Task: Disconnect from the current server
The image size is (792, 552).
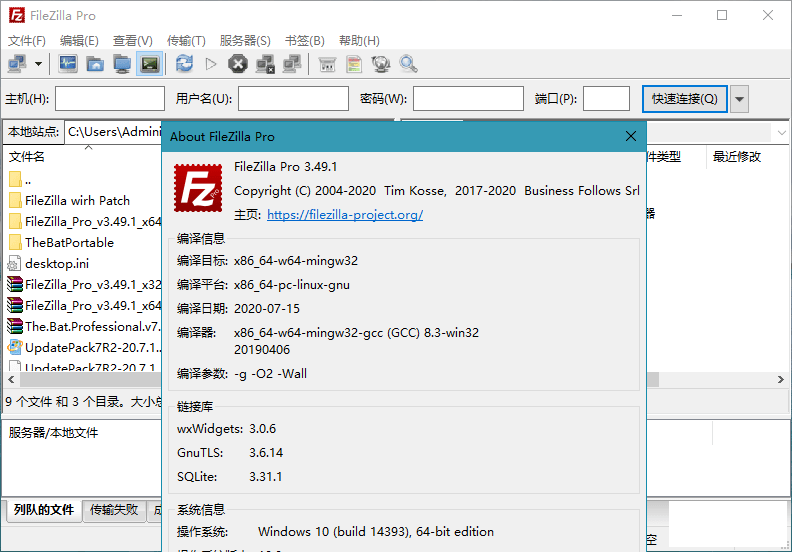Action: tap(265, 64)
